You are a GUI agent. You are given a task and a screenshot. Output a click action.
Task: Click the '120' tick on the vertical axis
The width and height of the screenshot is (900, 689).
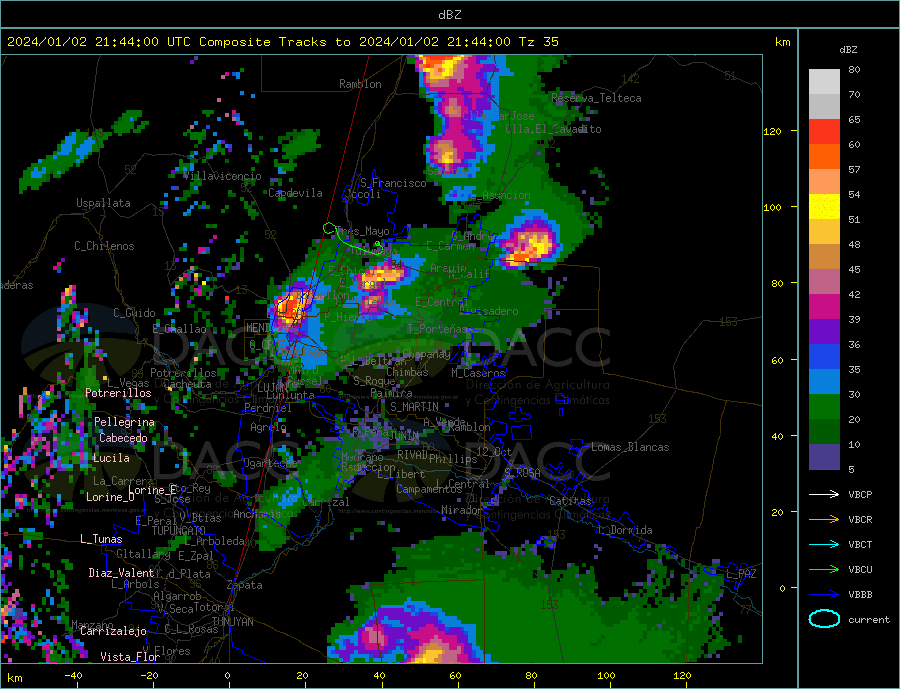click(x=773, y=131)
